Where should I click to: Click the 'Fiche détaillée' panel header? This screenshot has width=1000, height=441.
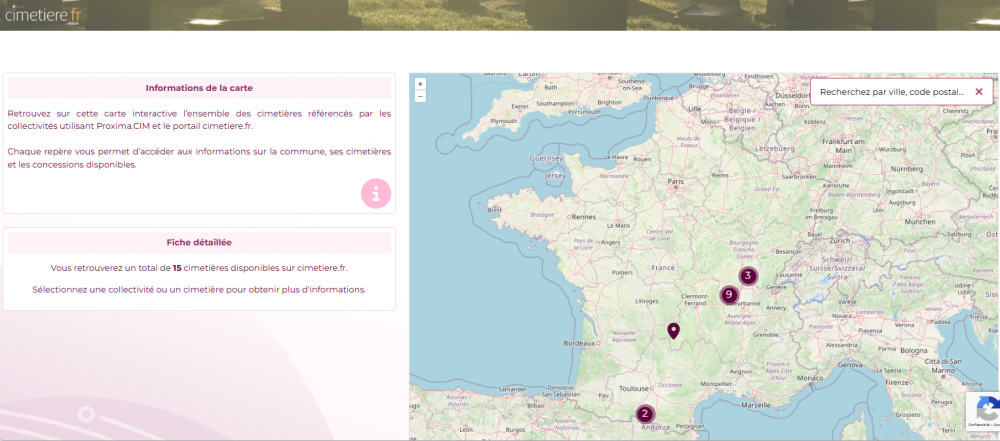tap(199, 242)
